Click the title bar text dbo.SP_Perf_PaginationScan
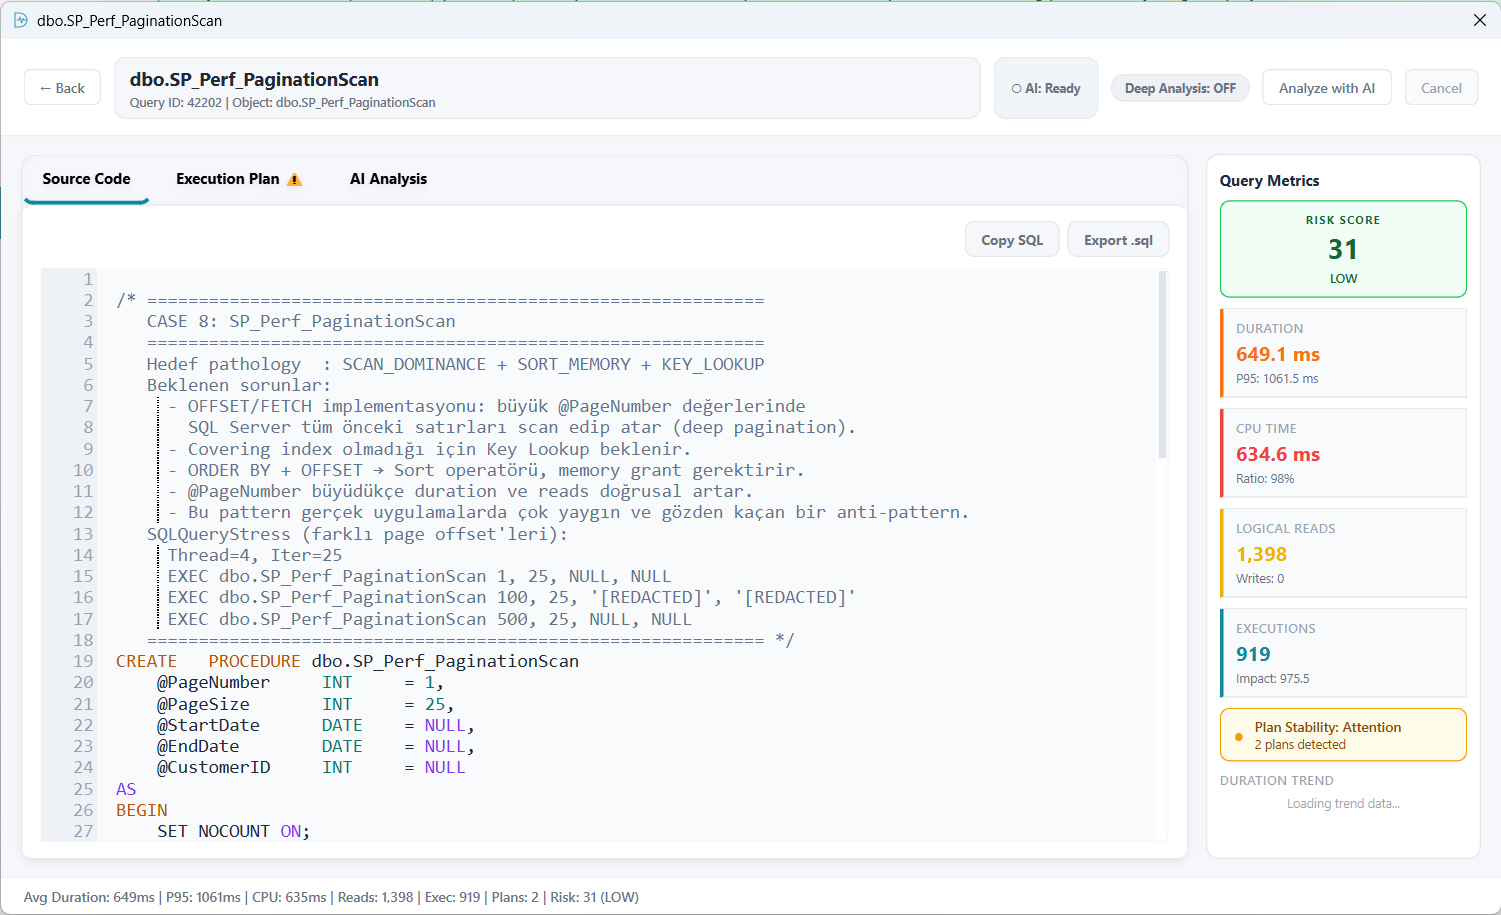The height and width of the screenshot is (915, 1501). pos(129,20)
